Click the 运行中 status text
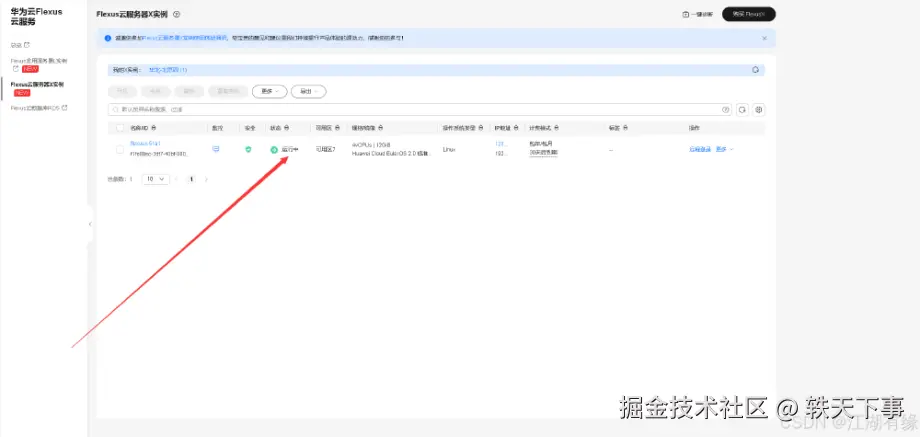The image size is (920, 437). tap(290, 150)
